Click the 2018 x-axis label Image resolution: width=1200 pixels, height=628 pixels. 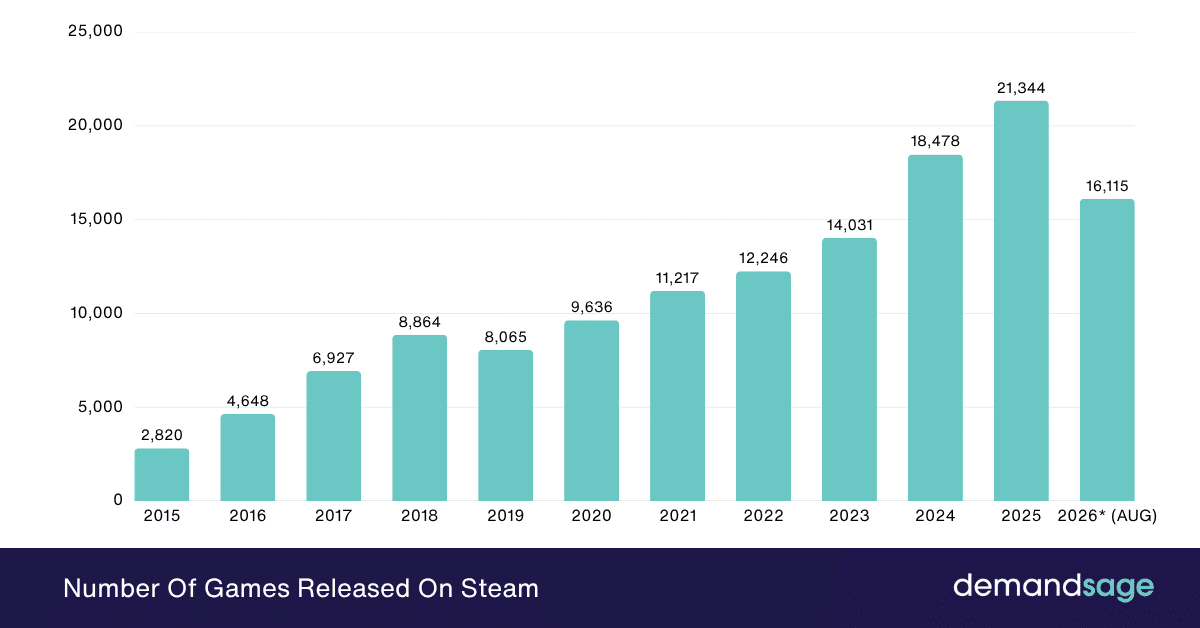click(x=420, y=517)
